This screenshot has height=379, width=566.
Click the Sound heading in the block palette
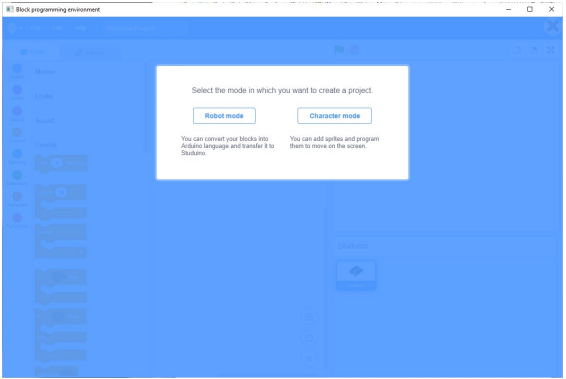(44, 121)
